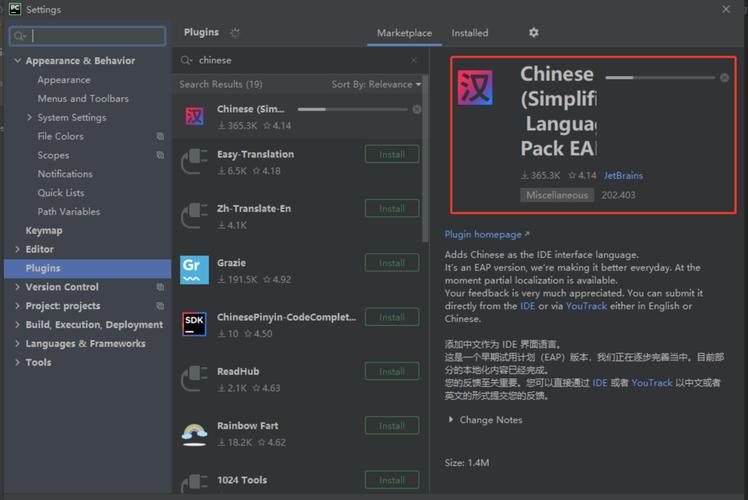
Task: Click the large Chinese pack icon in details
Action: click(x=475, y=87)
